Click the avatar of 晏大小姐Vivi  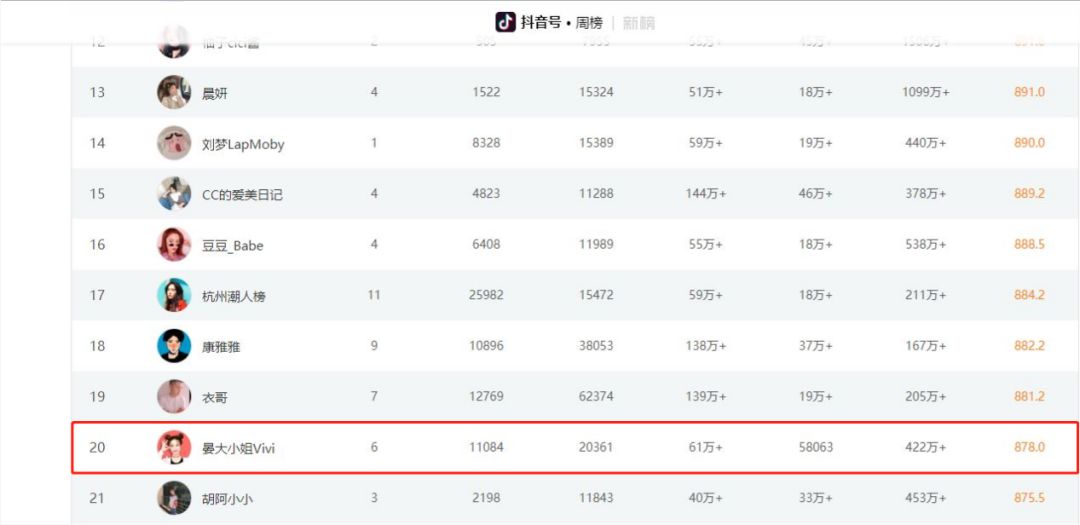174,448
